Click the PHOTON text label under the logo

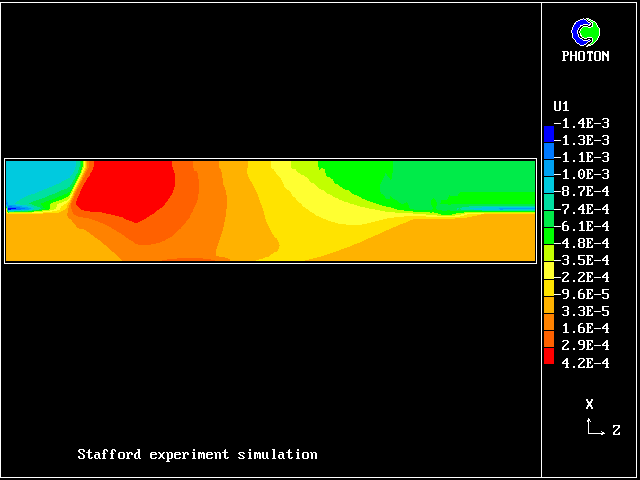585,56
